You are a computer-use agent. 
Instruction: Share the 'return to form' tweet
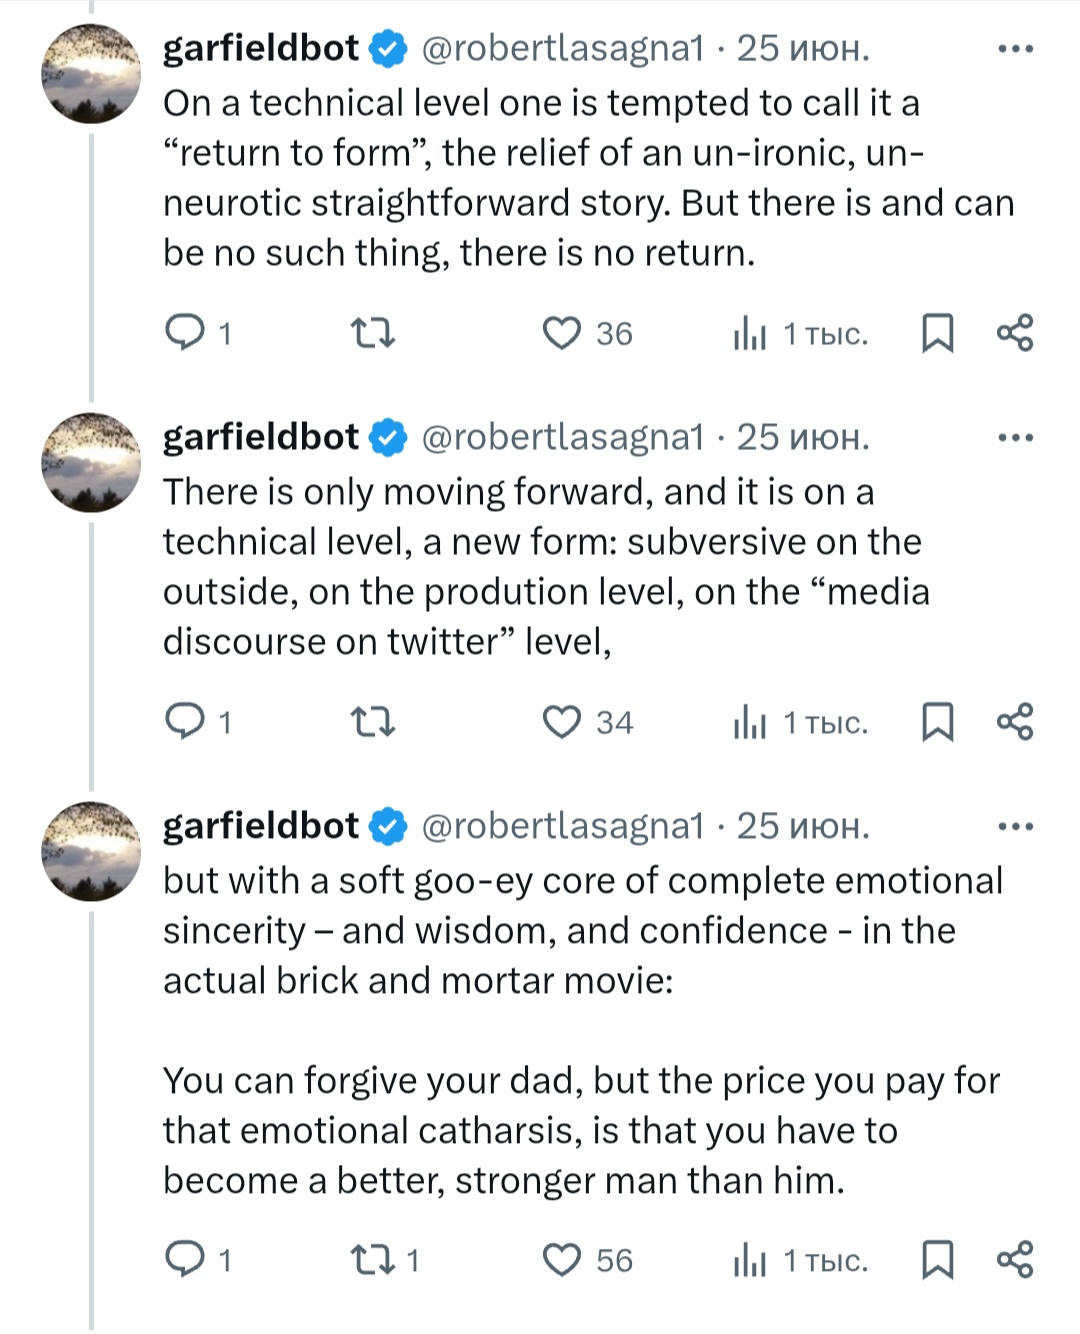click(x=1015, y=333)
